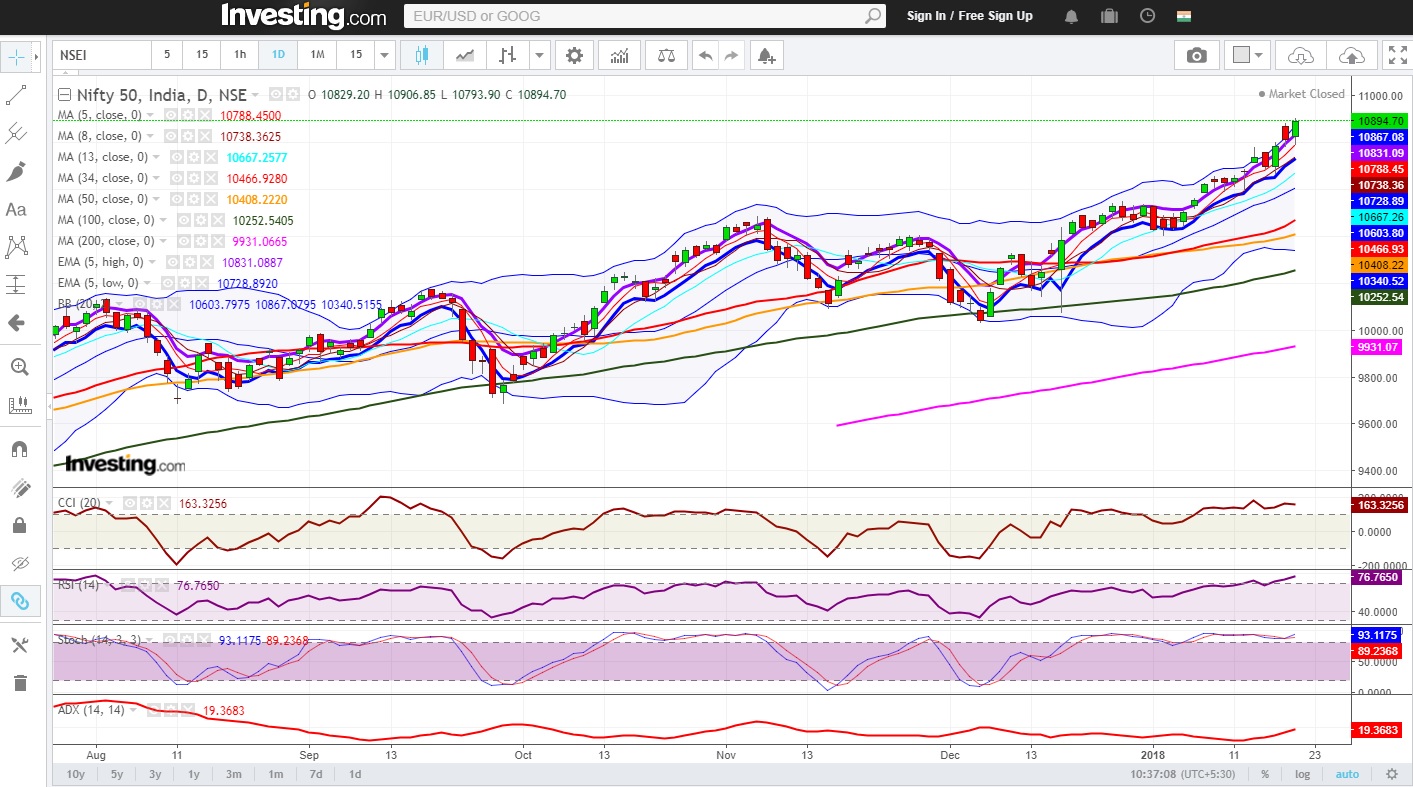Load chart layout with cloud download icon
This screenshot has height=787, width=1413.
pos(1300,55)
